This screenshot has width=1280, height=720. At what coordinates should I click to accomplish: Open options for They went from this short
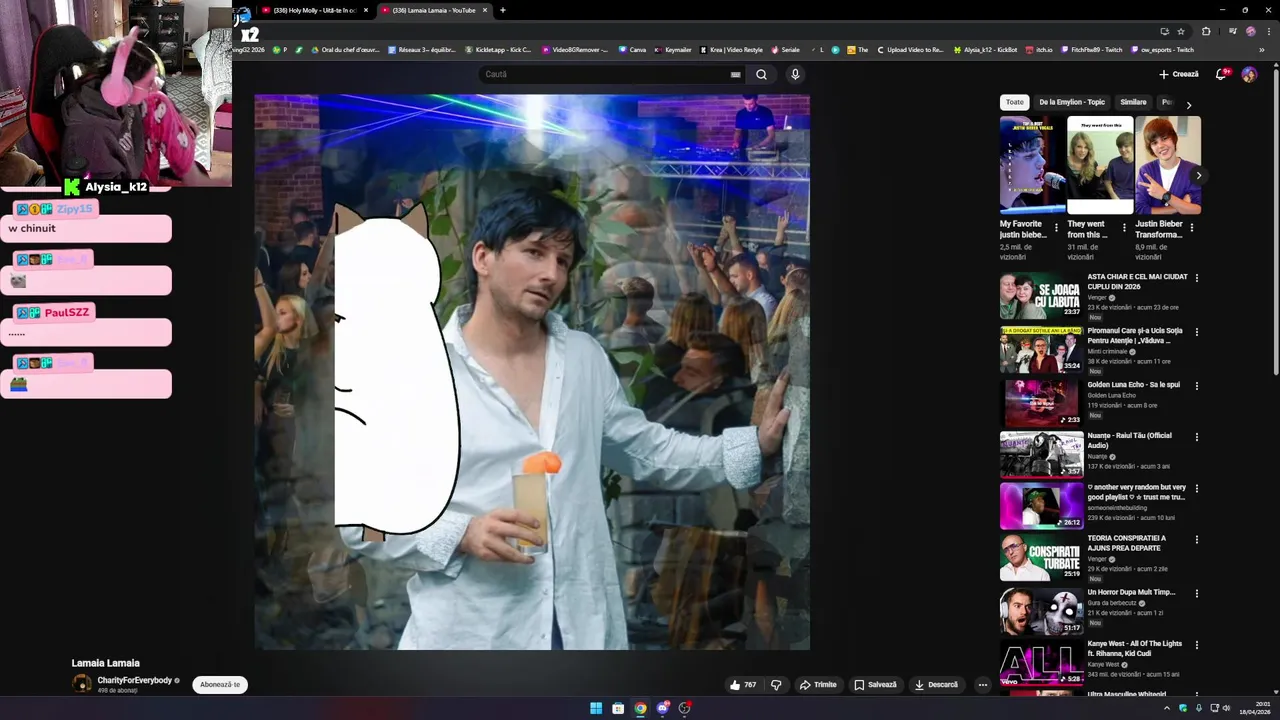pos(1123,228)
